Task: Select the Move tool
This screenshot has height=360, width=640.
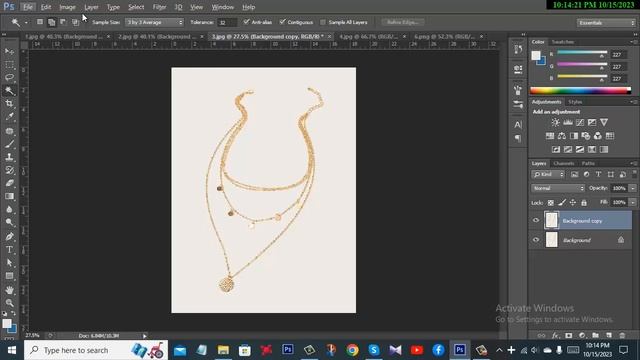Action: click(x=9, y=52)
